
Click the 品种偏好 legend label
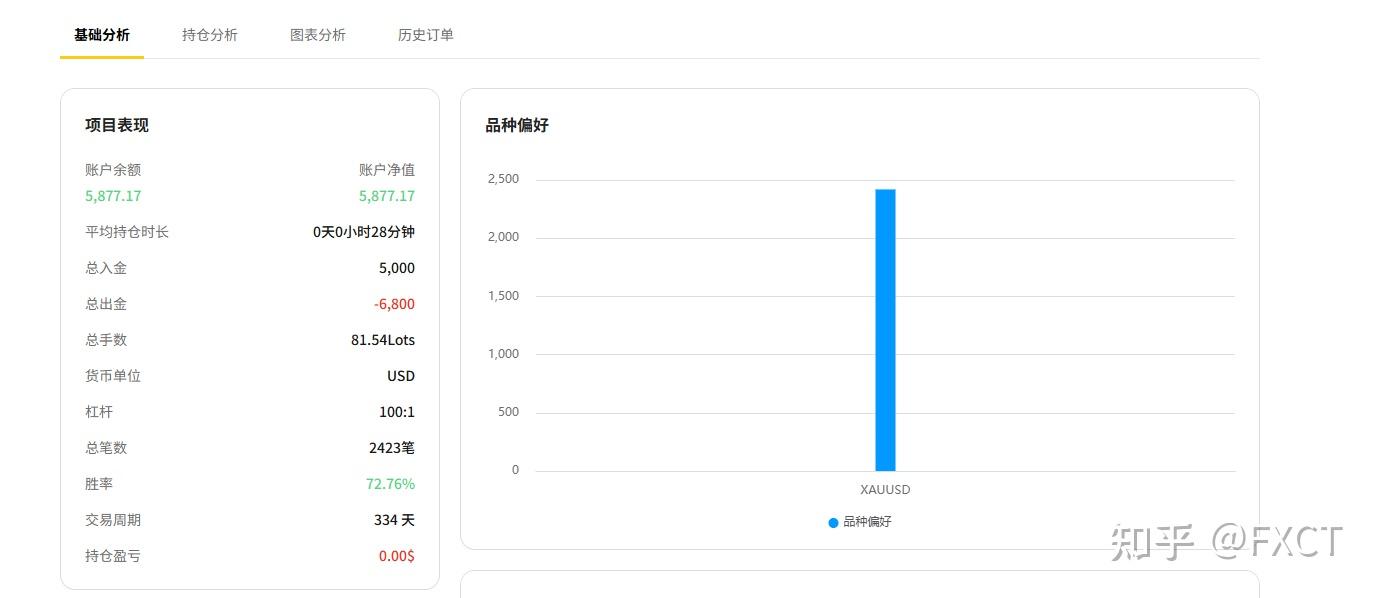867,522
